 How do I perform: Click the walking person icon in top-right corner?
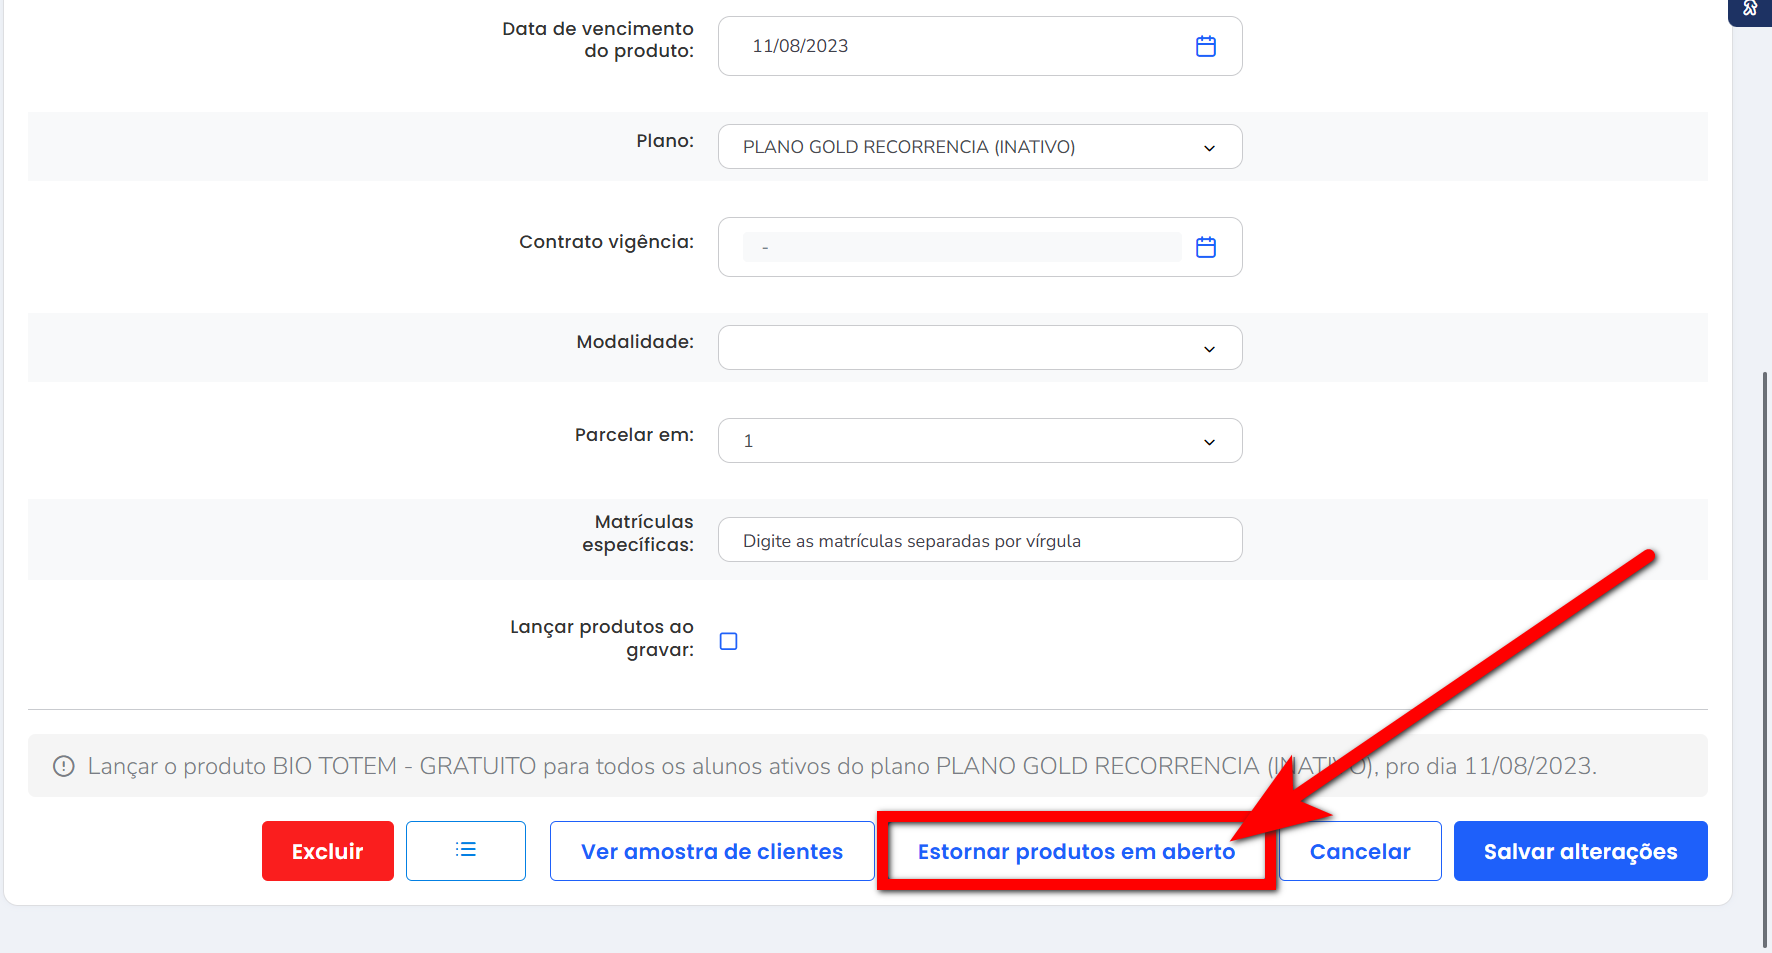[1750, 9]
